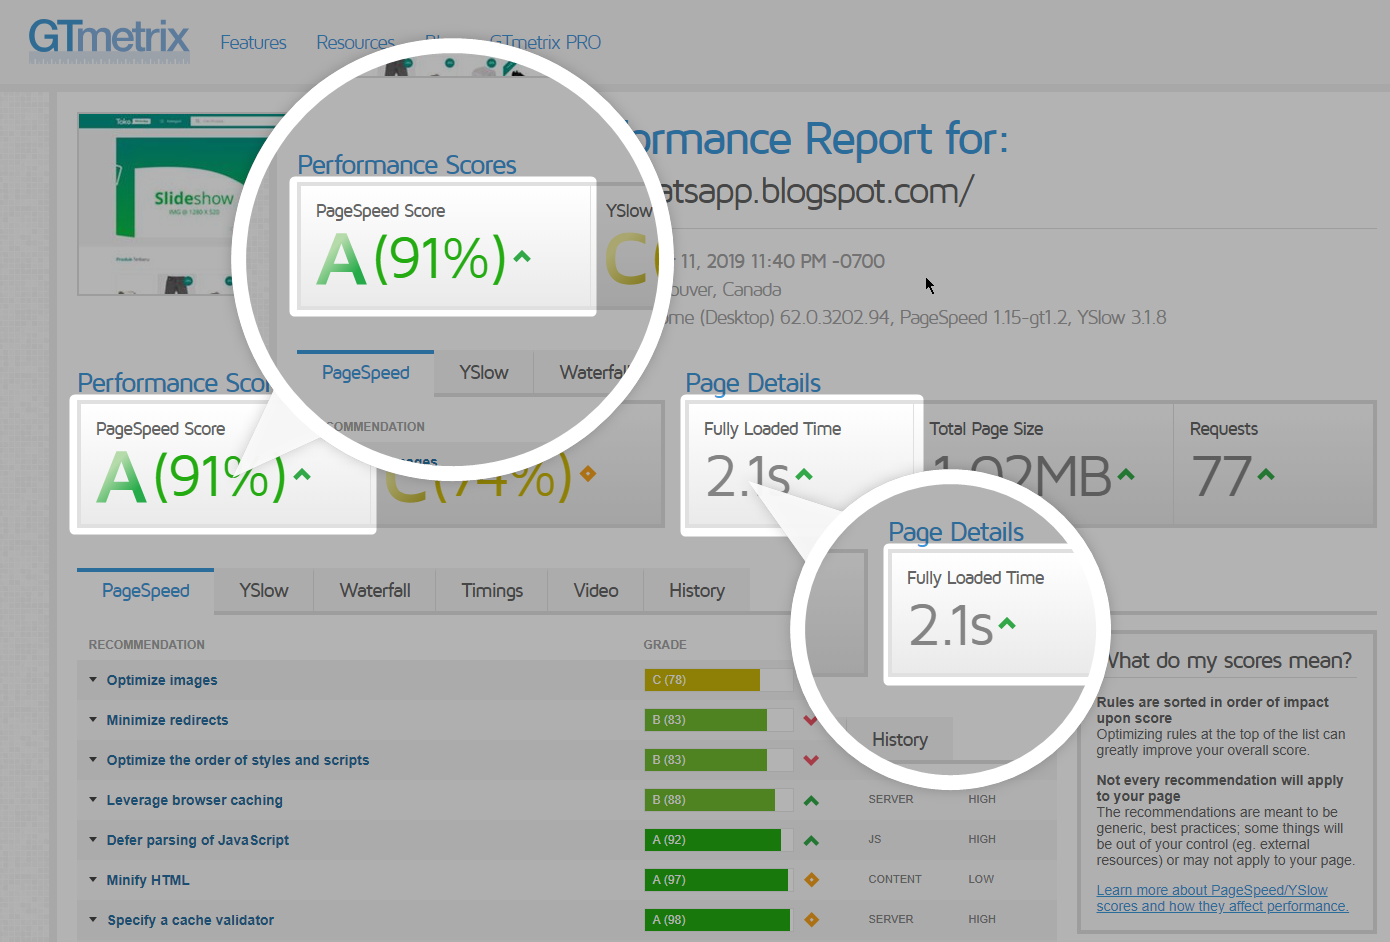
Task: Click the GRADE column header
Action: (x=665, y=645)
